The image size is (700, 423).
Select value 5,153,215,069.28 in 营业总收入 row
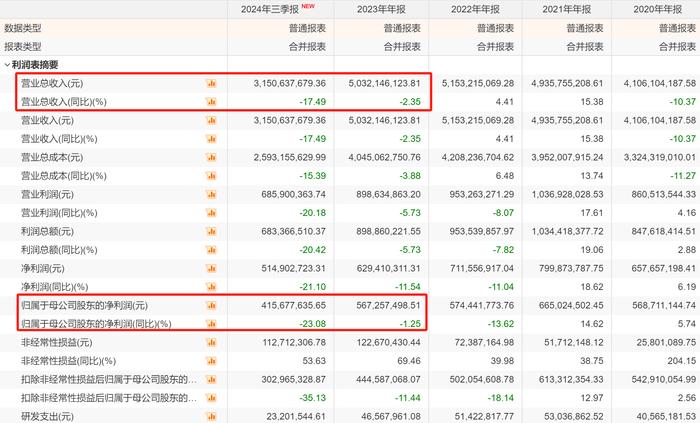(x=478, y=83)
